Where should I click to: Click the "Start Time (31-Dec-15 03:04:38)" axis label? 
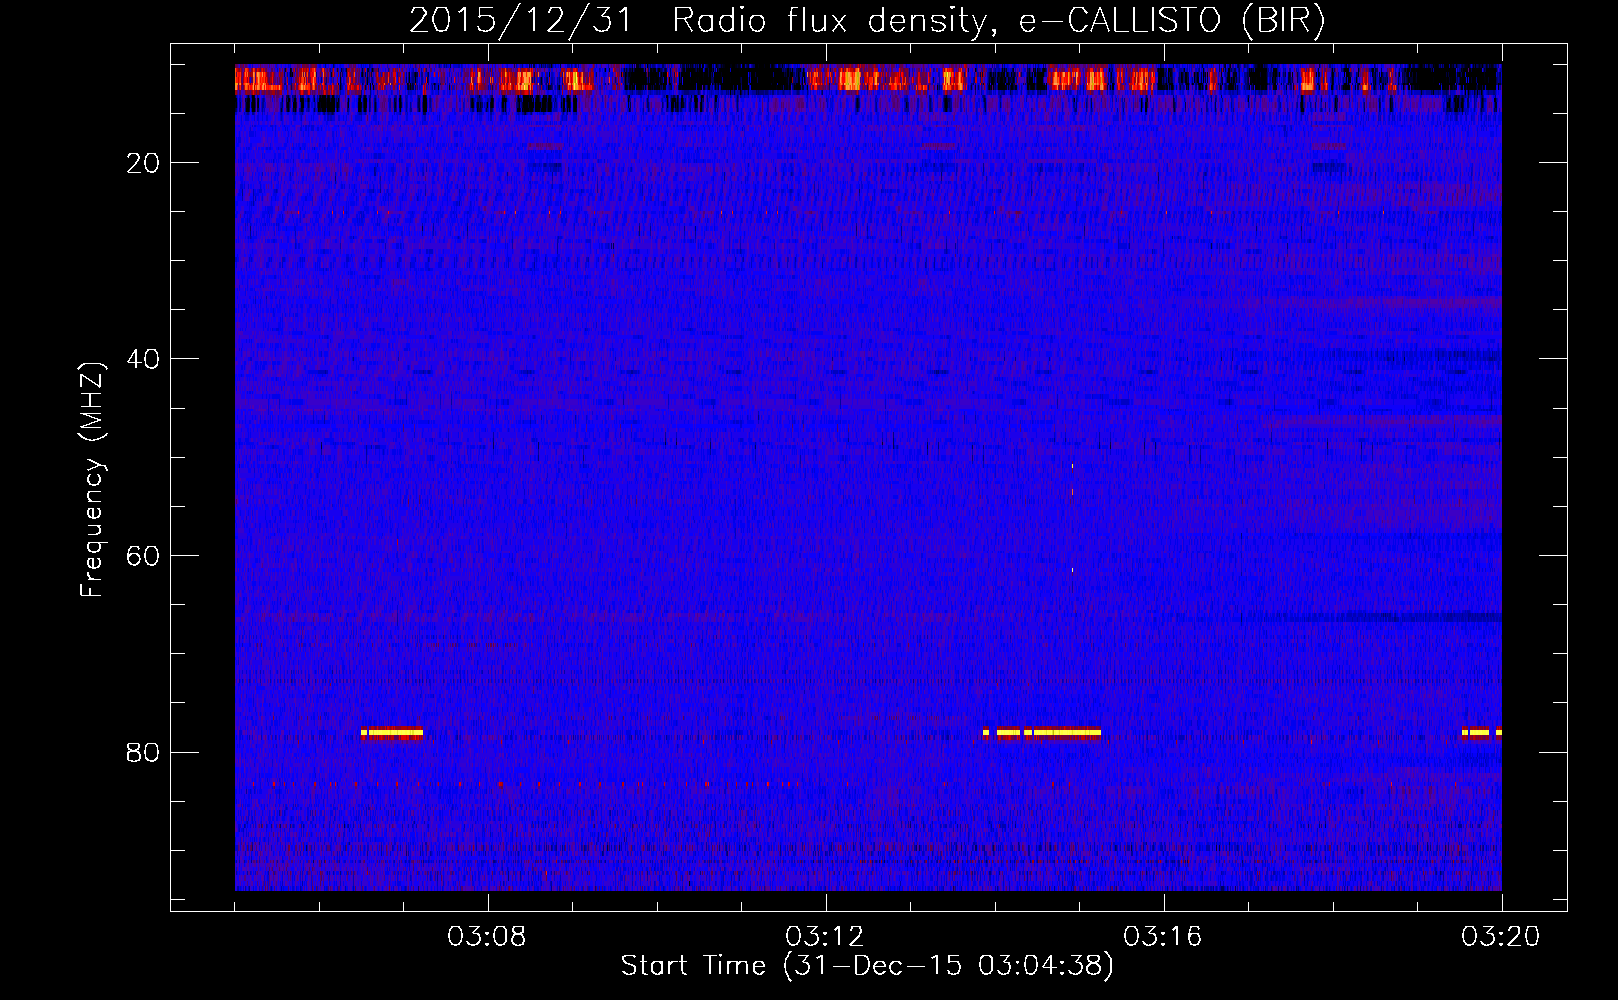pos(867,966)
